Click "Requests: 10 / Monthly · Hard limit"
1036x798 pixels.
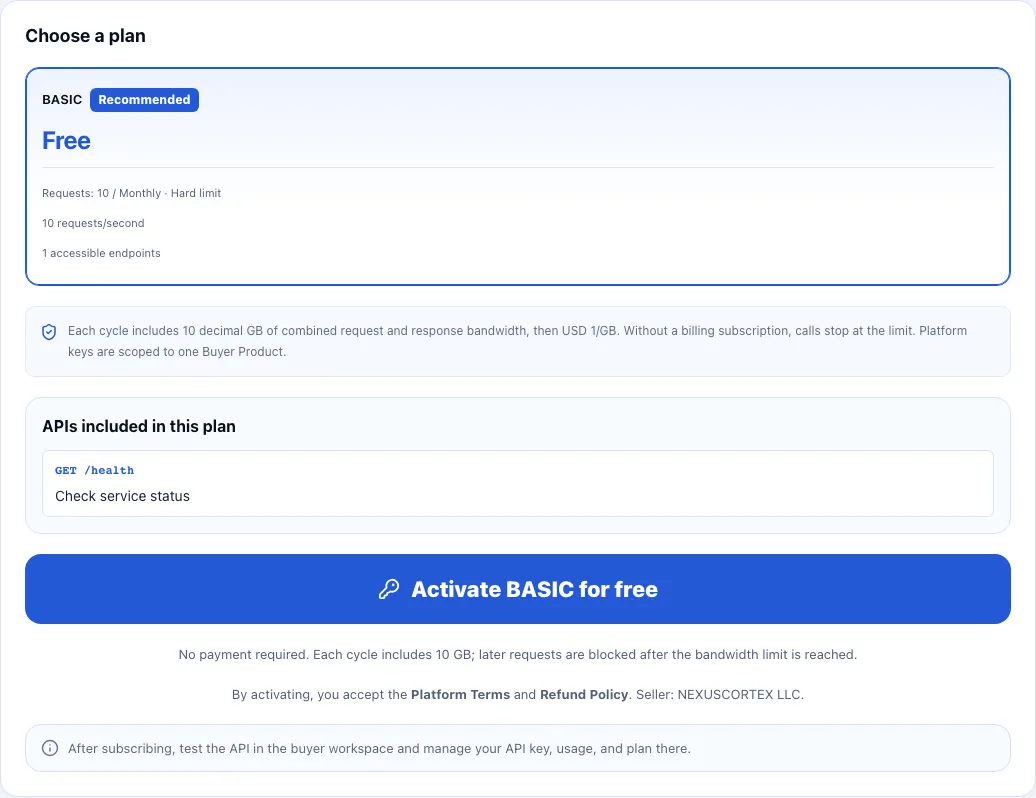tap(131, 193)
